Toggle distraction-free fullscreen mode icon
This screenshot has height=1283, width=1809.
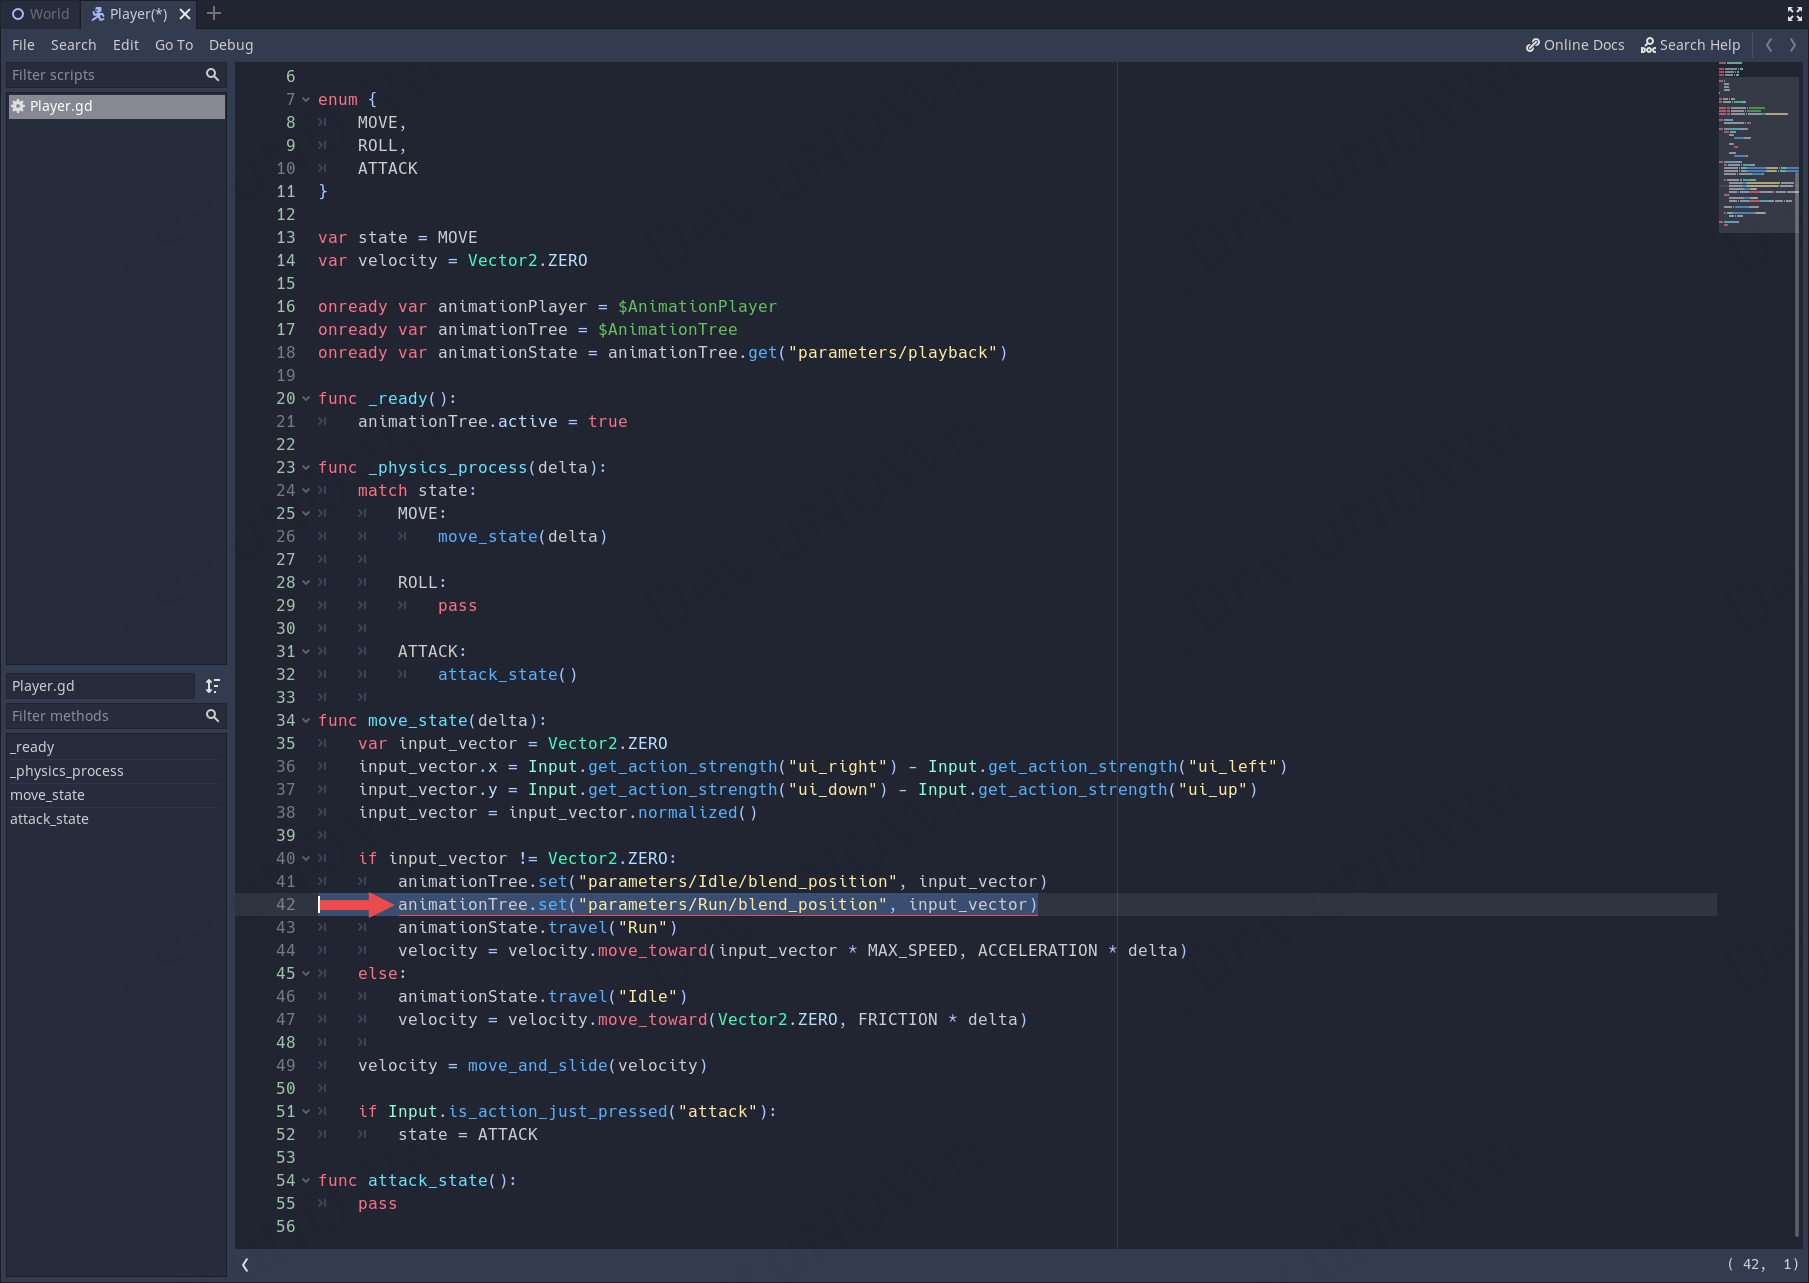tap(1794, 14)
